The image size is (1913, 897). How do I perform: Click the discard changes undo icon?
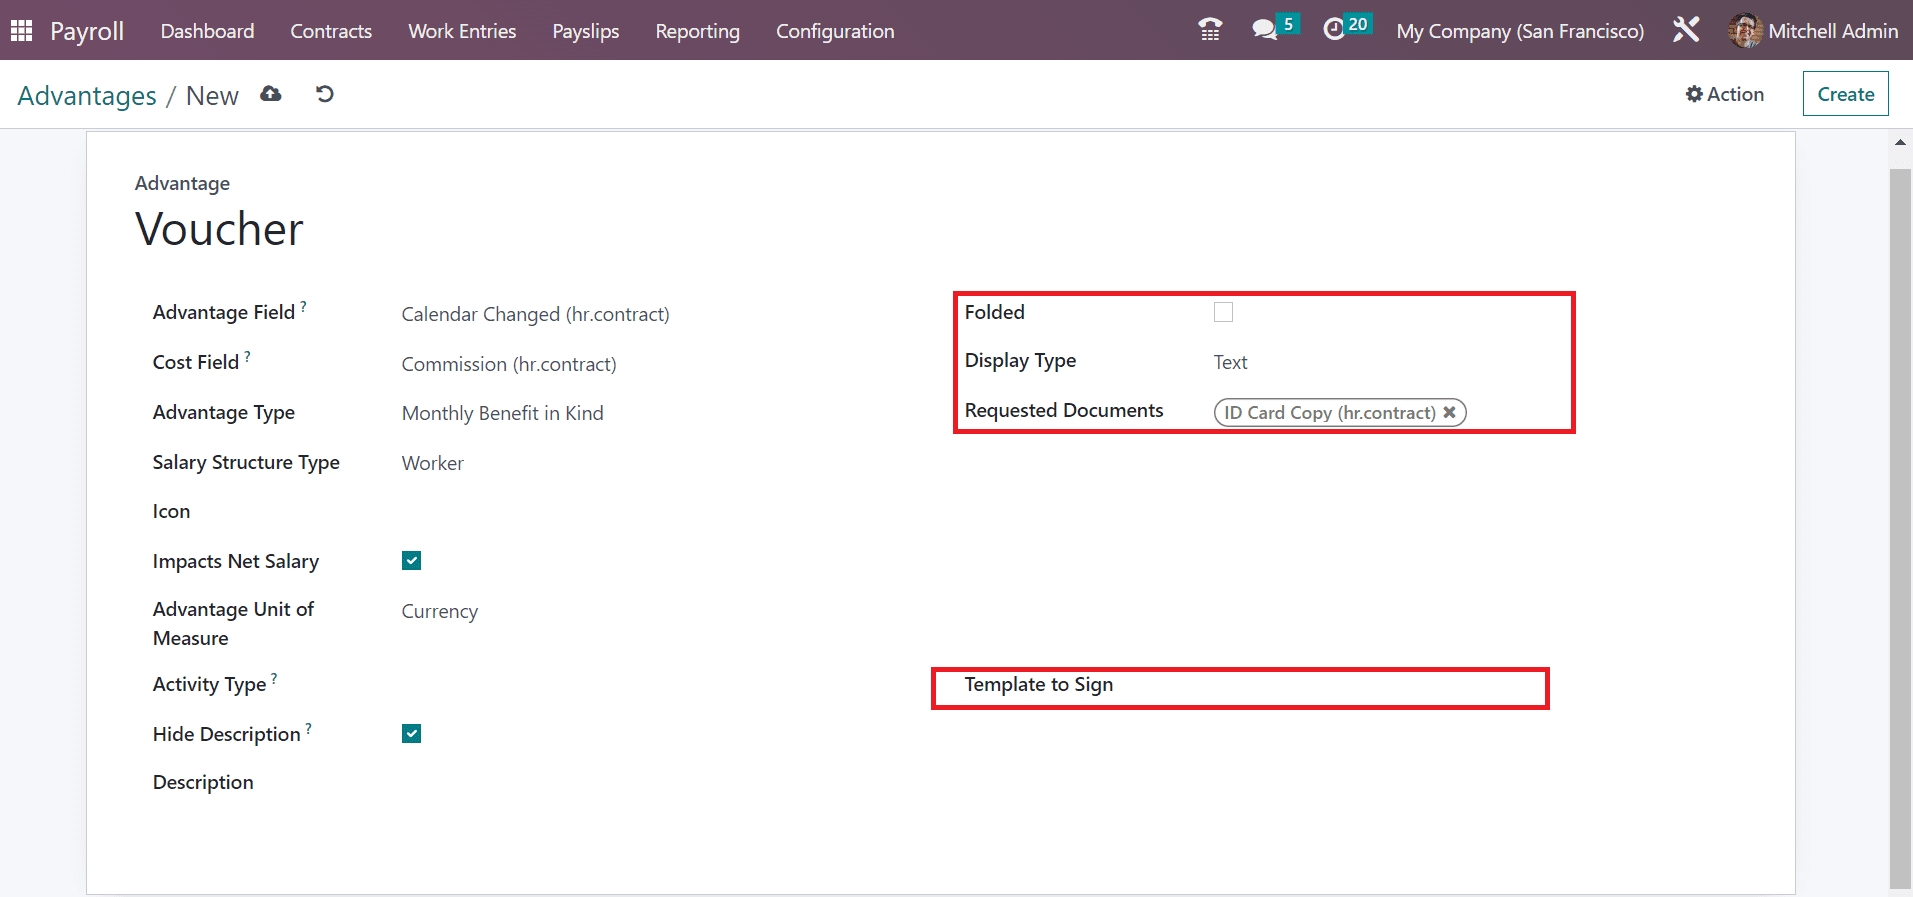[325, 94]
